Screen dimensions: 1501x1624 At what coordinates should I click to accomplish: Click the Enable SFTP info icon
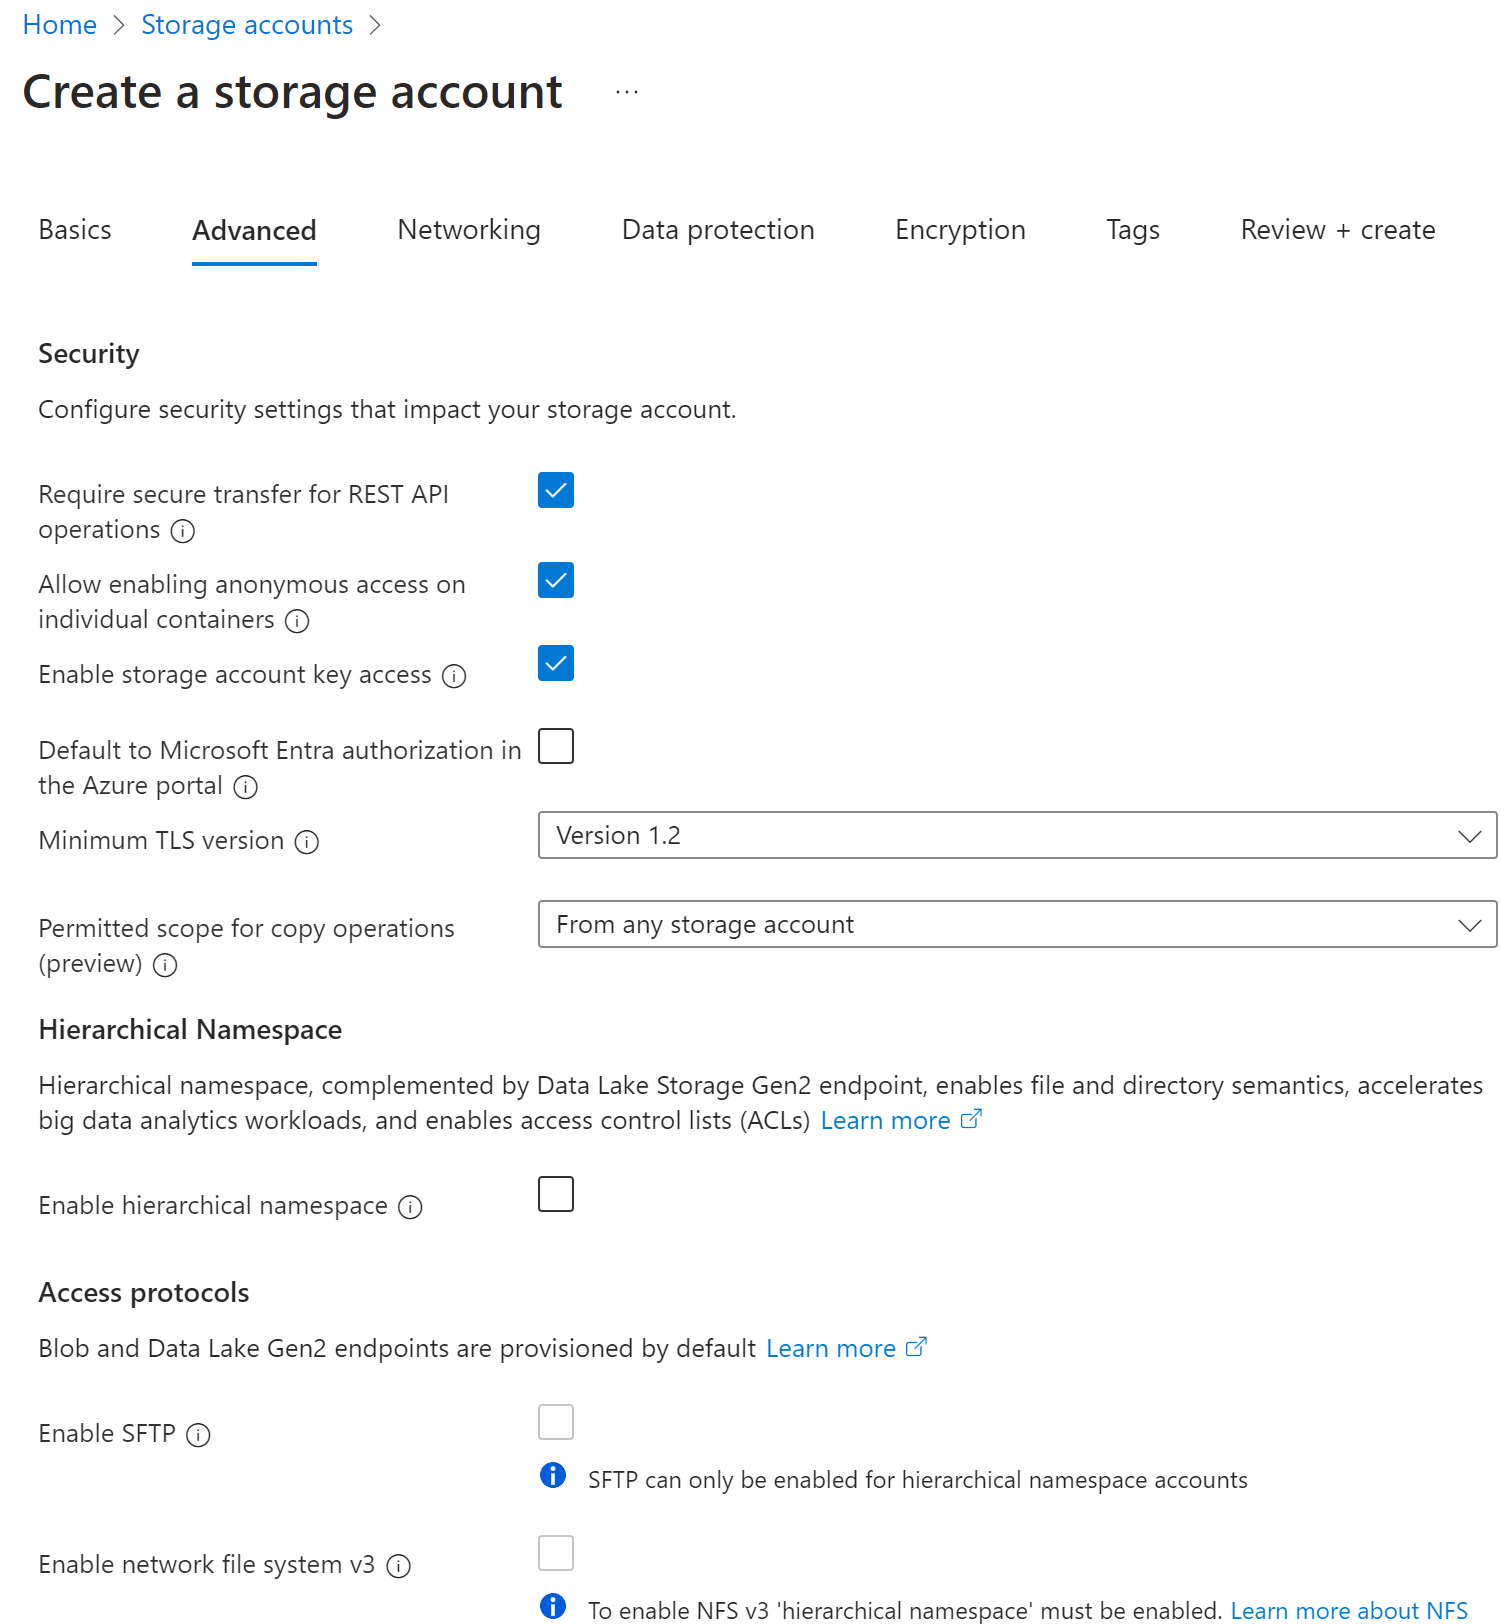(198, 1435)
